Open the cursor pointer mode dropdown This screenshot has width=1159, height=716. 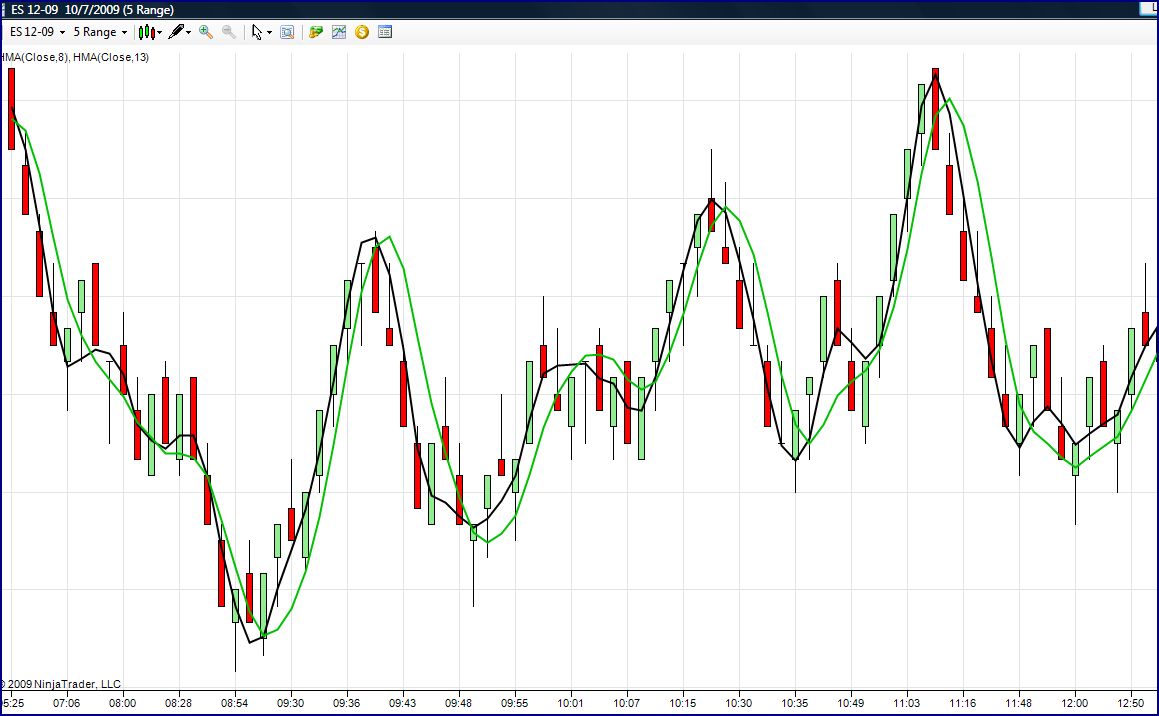261,32
